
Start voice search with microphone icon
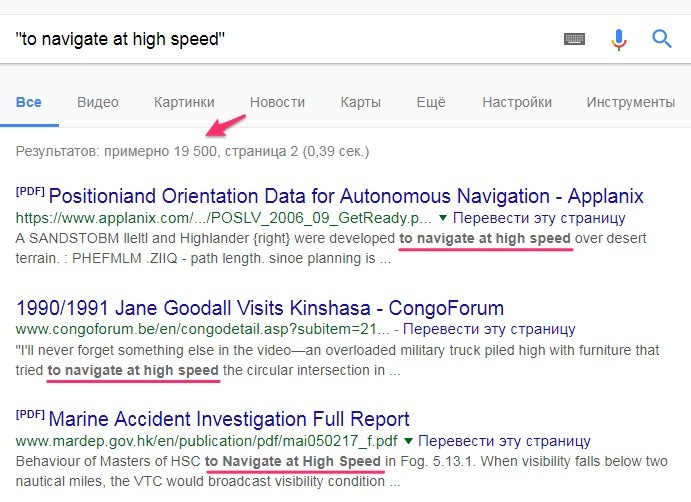(x=619, y=39)
